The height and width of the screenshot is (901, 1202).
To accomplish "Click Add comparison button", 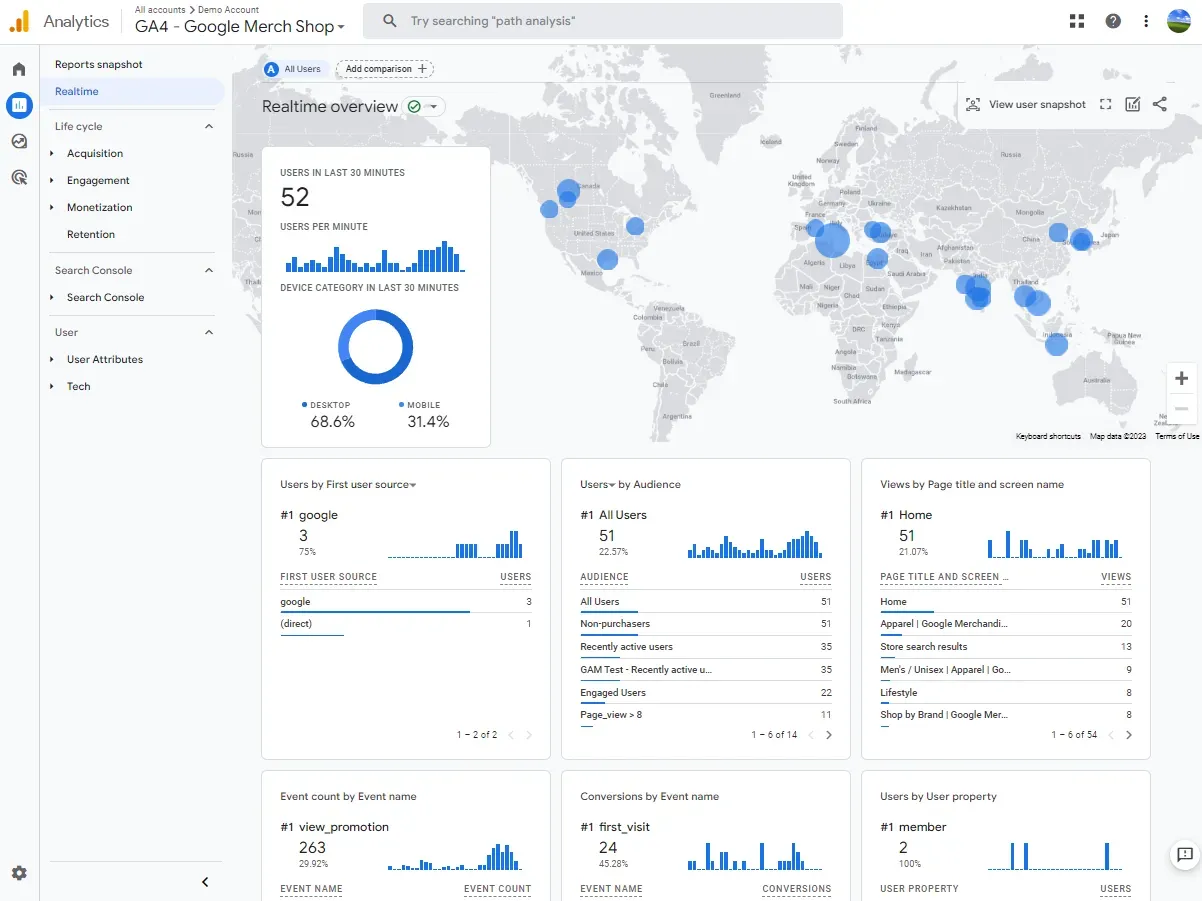I will [x=385, y=69].
